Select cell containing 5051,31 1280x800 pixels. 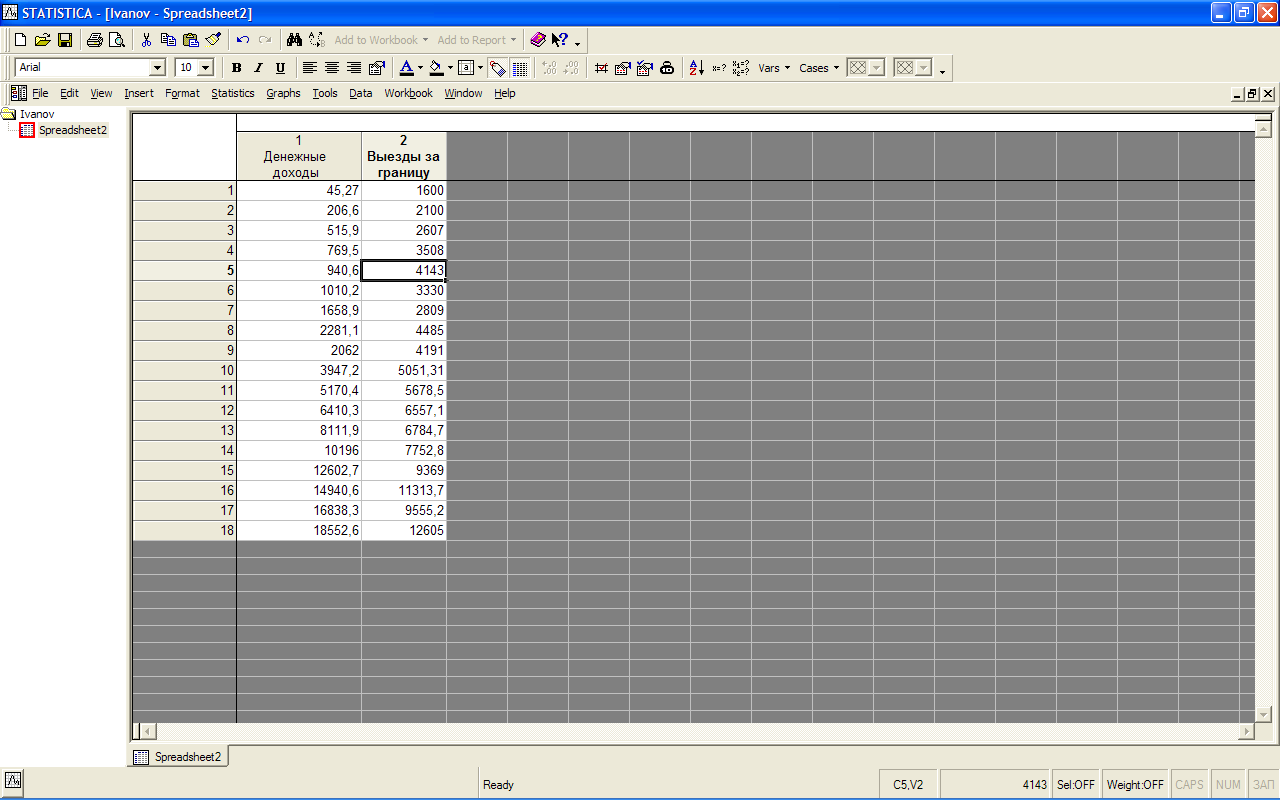tap(404, 370)
